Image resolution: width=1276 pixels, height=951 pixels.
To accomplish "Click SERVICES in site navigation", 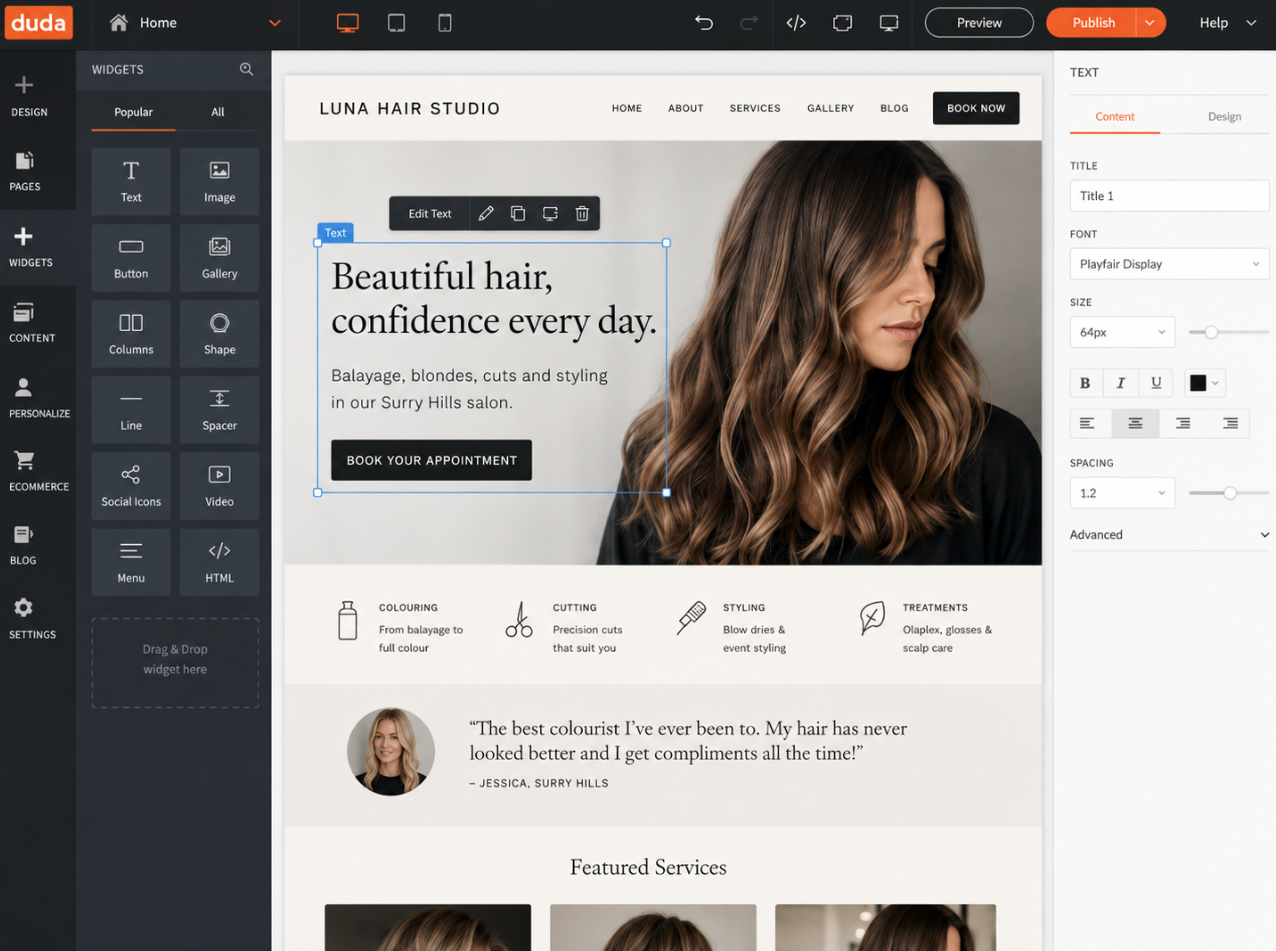I will coord(755,108).
